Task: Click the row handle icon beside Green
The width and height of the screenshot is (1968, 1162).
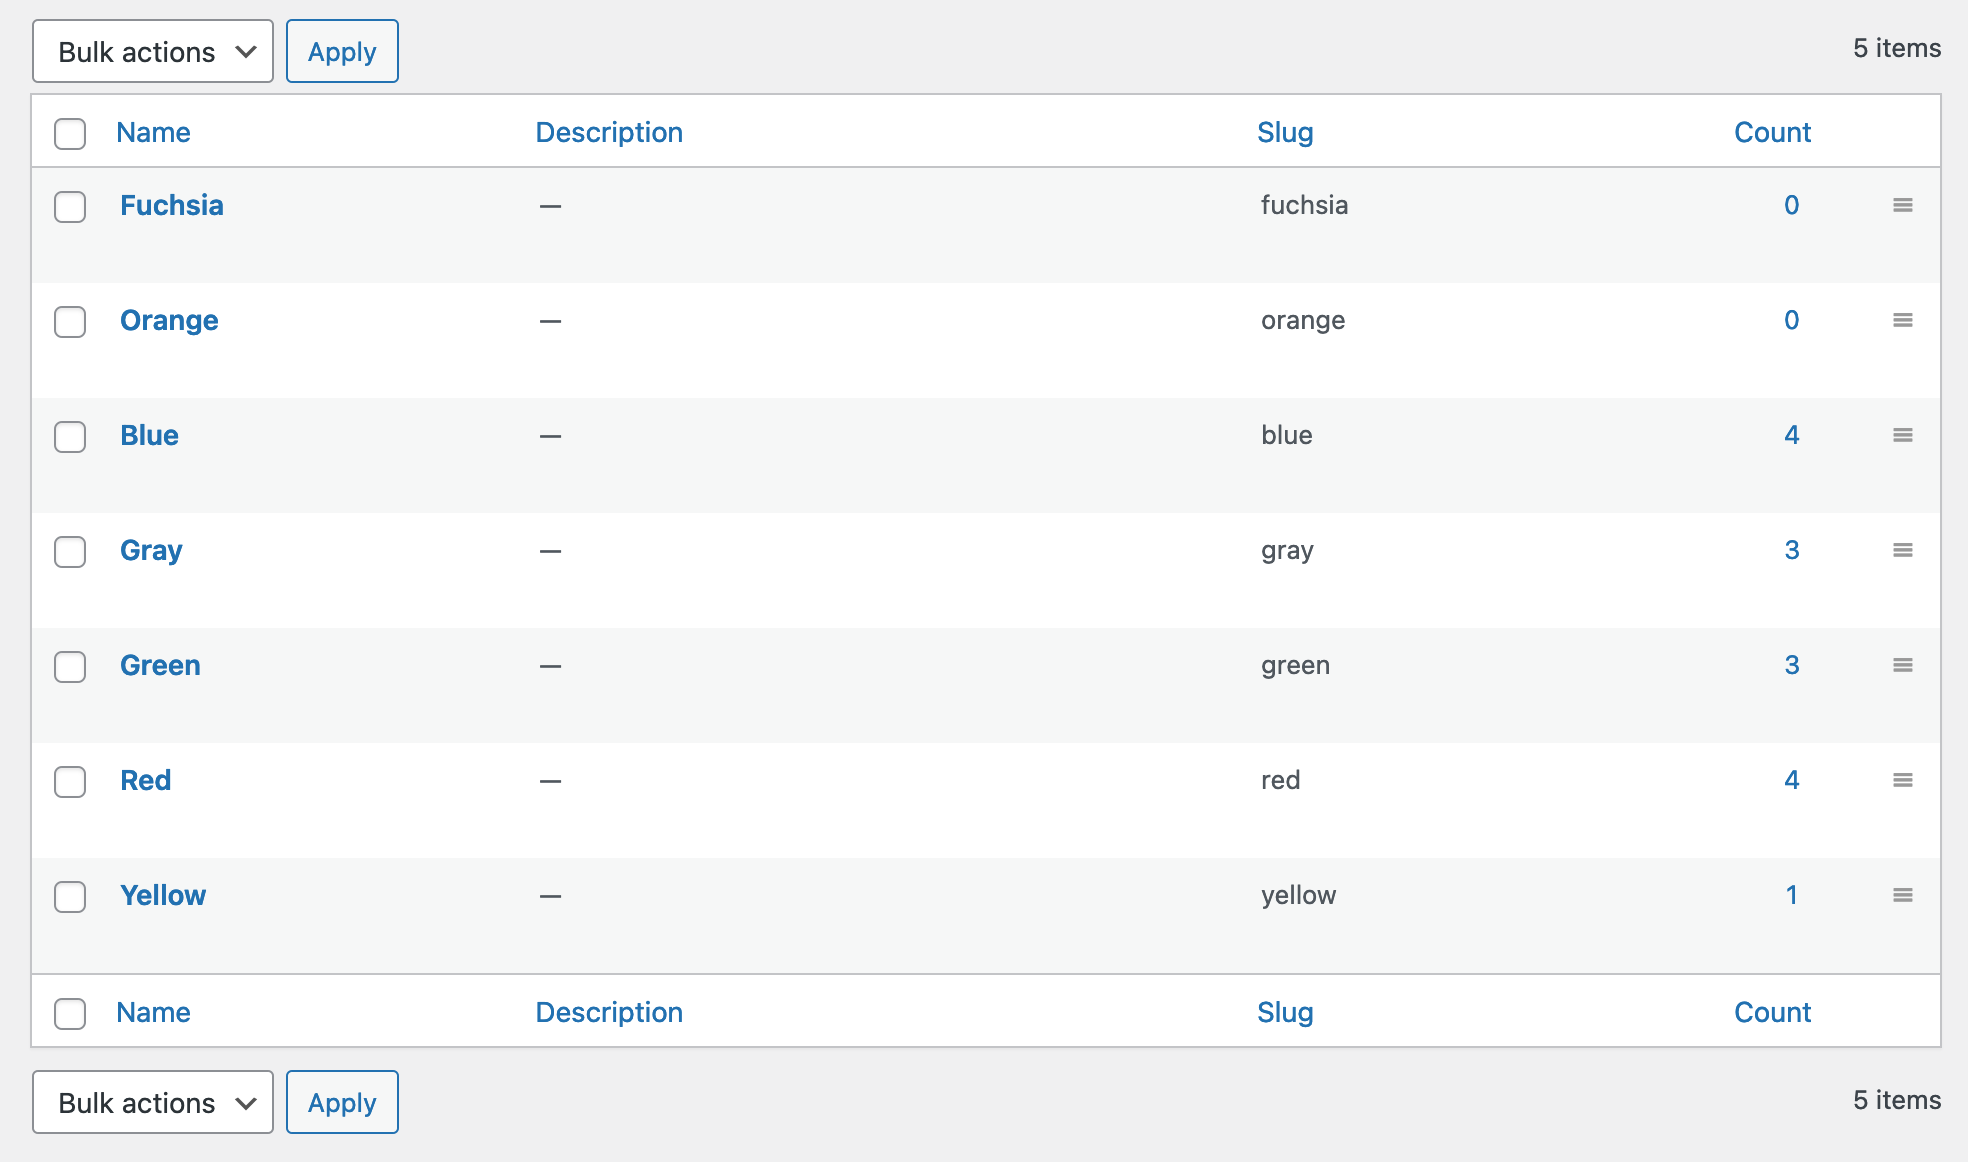Action: point(1904,665)
